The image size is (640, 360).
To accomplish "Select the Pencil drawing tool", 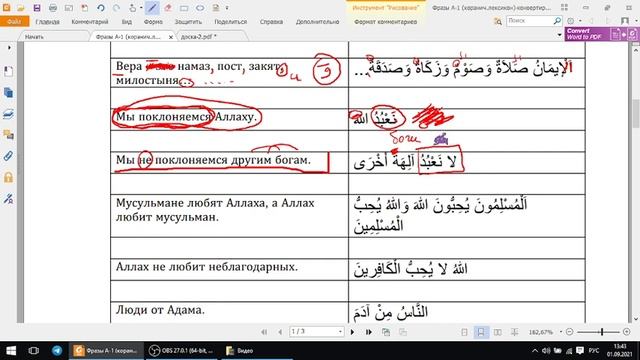I will (x=152, y=8).
